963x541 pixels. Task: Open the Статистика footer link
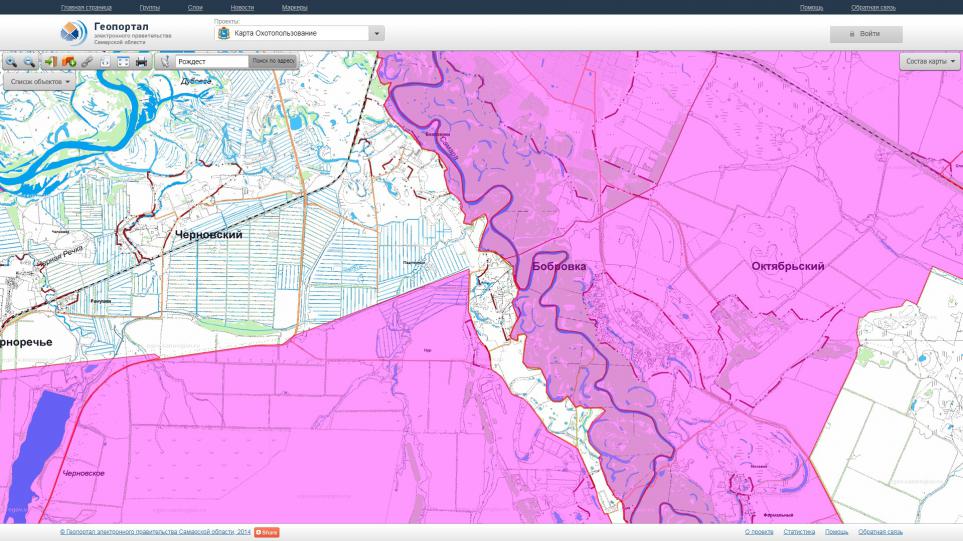[799, 532]
